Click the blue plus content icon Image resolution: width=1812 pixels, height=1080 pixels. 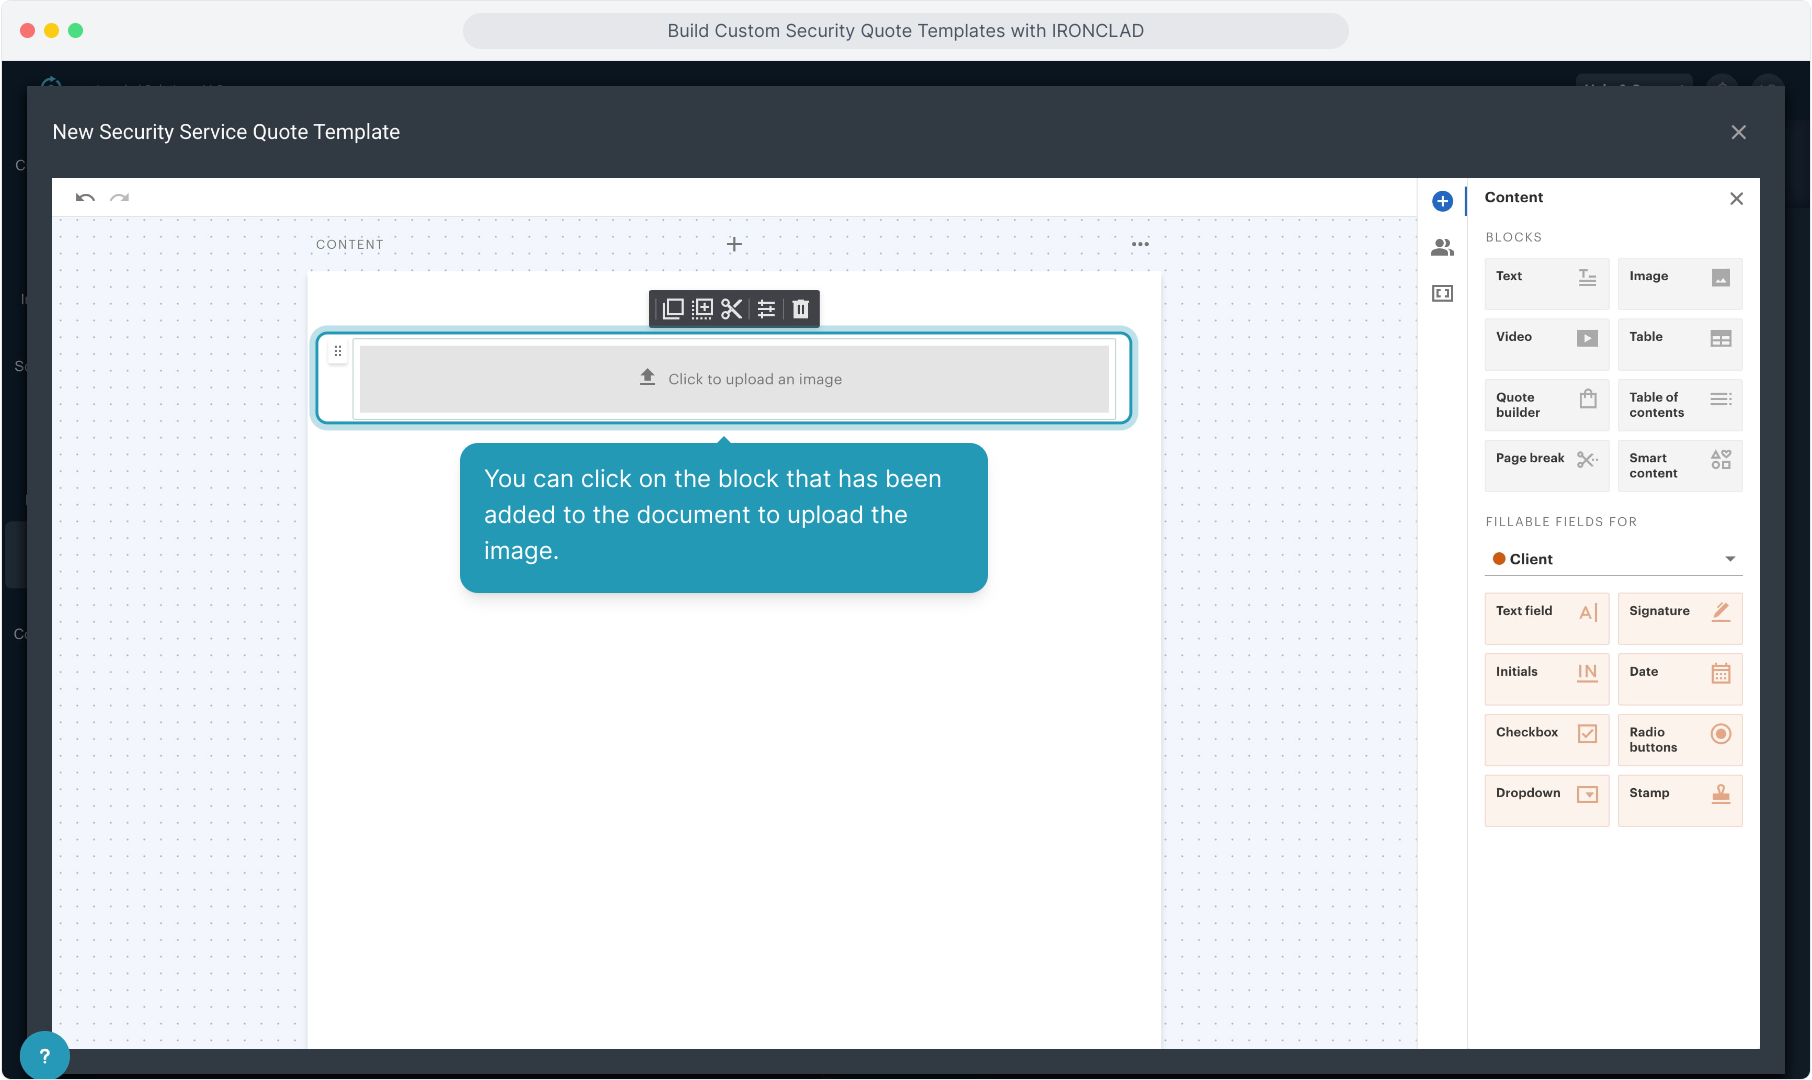[x=1442, y=201]
